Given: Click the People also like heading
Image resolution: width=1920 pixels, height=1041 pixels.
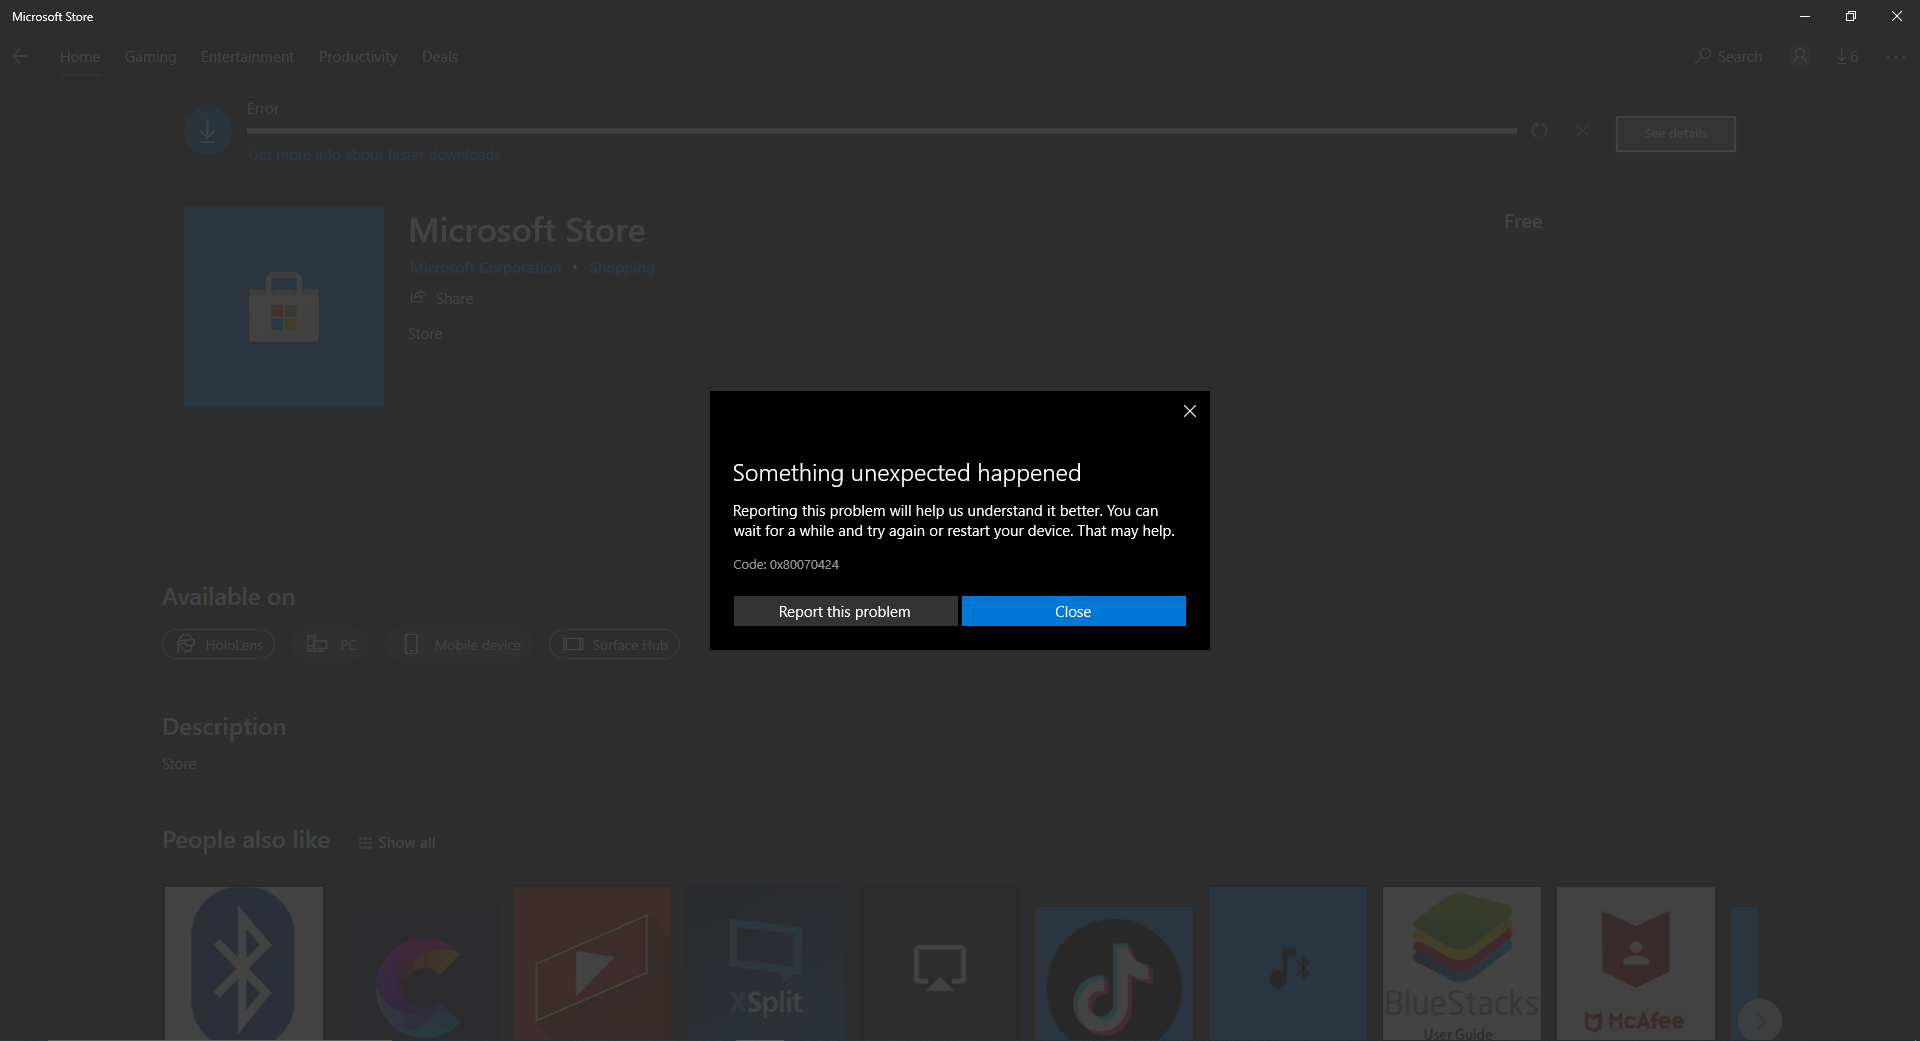Looking at the screenshot, I should pyautogui.click(x=246, y=840).
